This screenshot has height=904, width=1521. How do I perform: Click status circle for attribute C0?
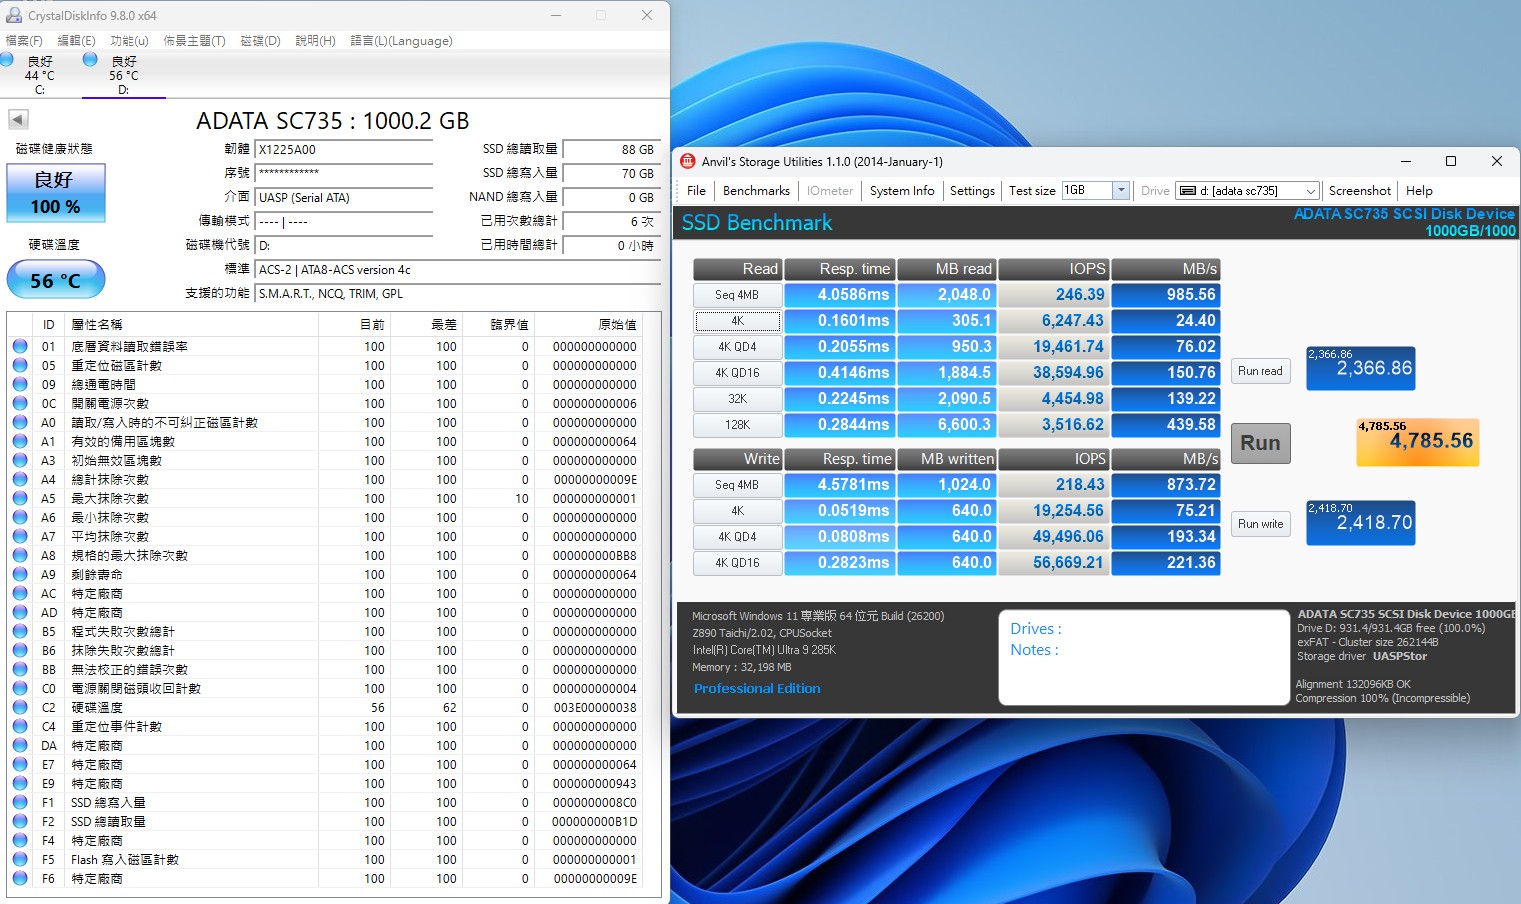click(x=20, y=688)
